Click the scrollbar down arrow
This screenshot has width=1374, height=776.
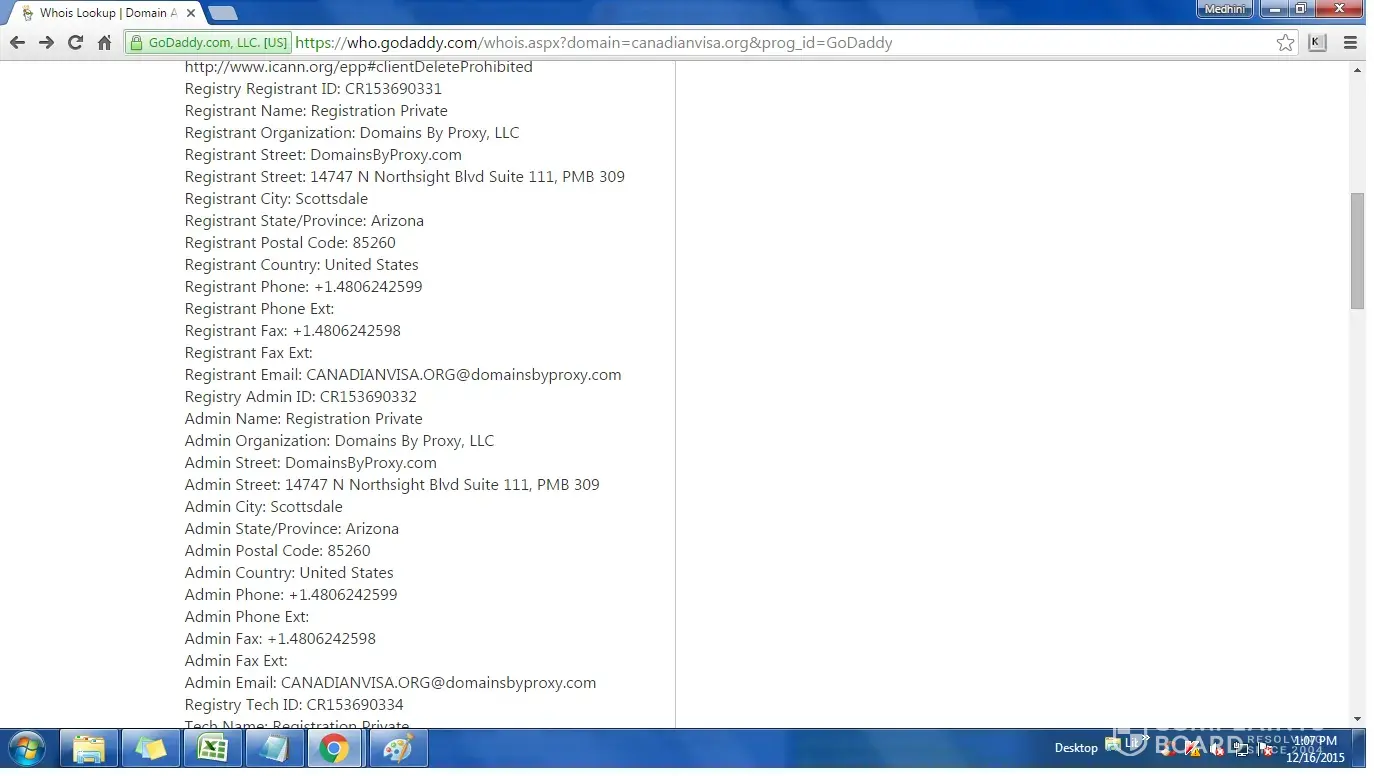(1357, 718)
